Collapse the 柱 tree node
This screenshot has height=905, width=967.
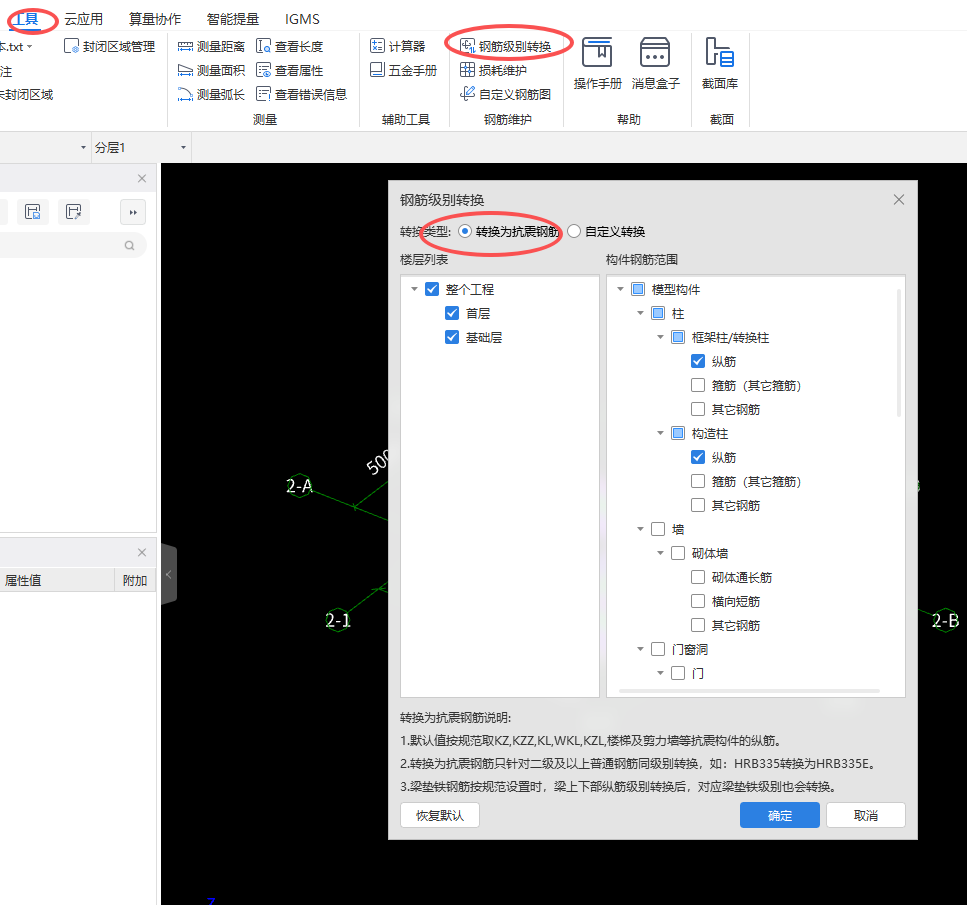point(640,313)
